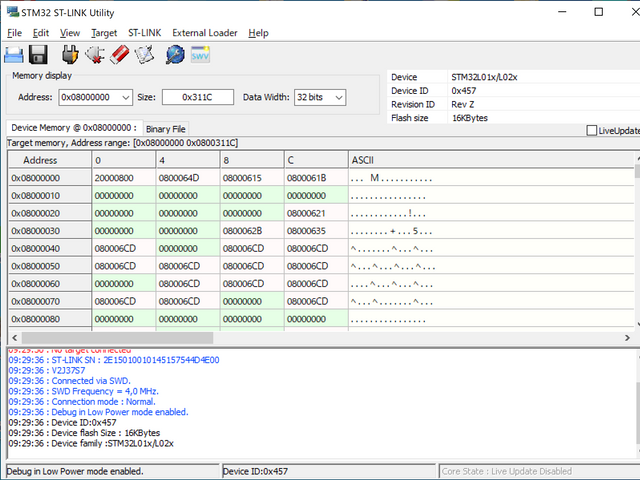Launch update via globe icon
Viewport: 640px width, 480px height.
pyautogui.click(x=175, y=55)
